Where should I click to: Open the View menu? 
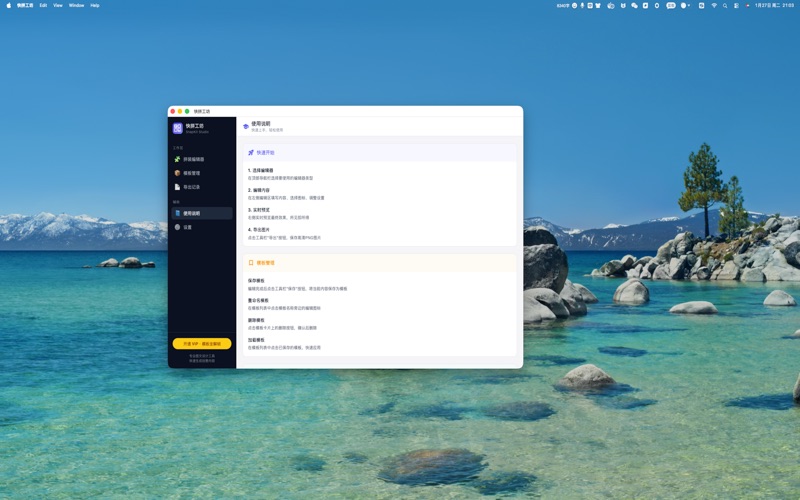click(58, 5)
